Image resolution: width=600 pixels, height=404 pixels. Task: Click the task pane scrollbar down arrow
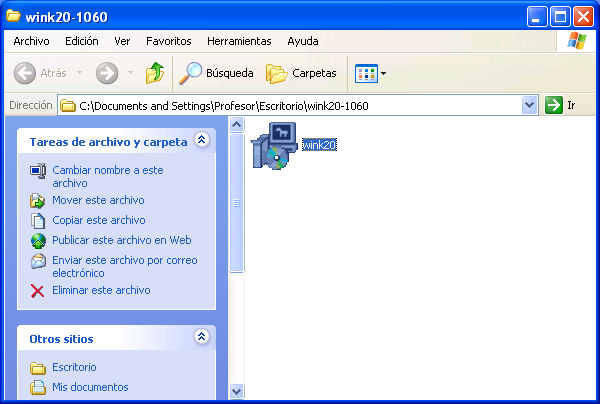(x=237, y=391)
